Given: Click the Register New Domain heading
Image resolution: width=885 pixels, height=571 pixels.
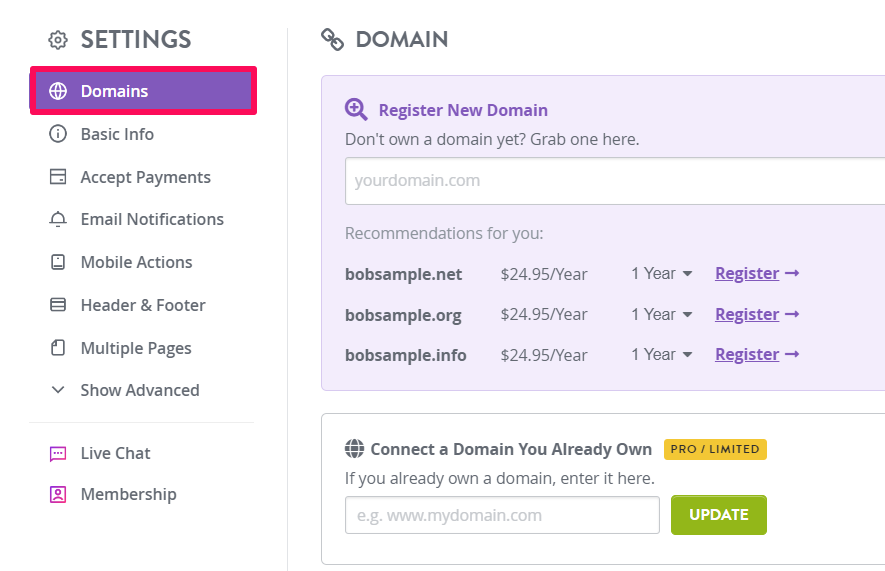Looking at the screenshot, I should coord(463,110).
